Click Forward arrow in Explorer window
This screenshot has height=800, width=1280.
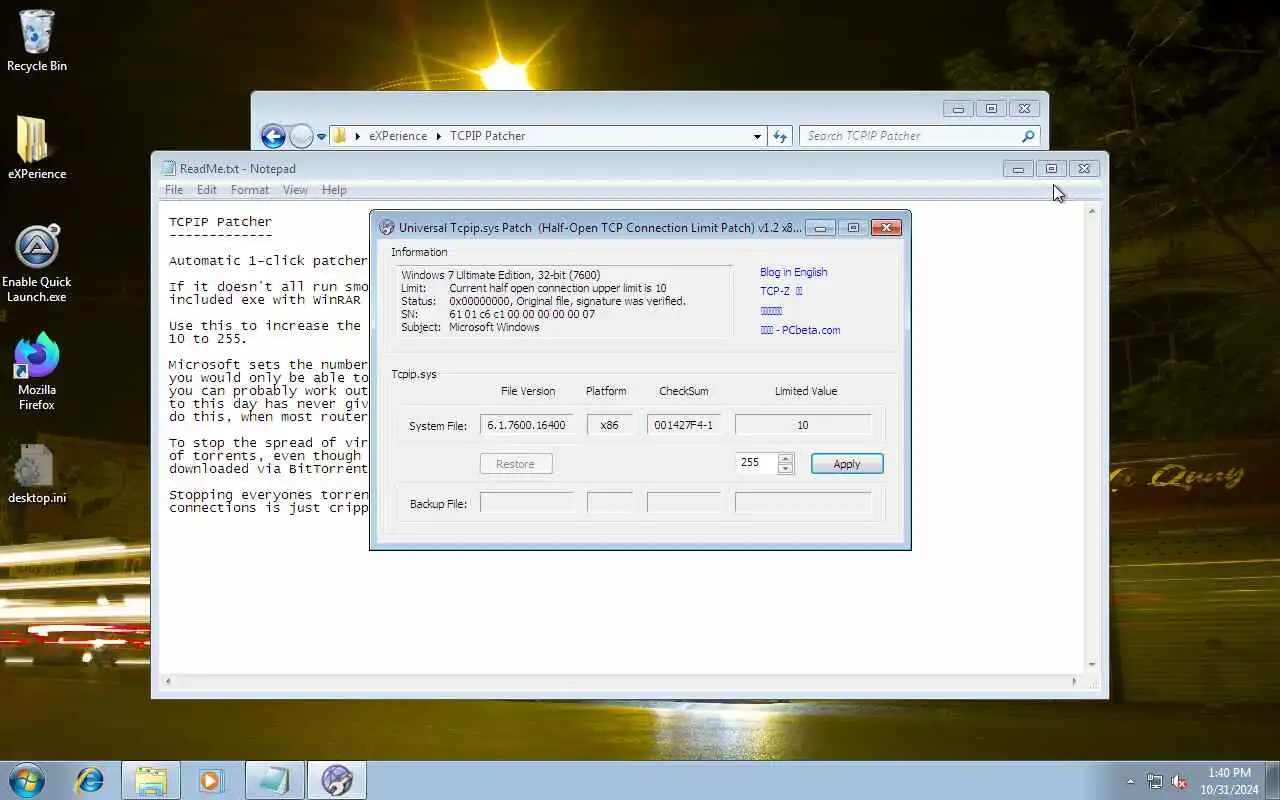click(301, 136)
